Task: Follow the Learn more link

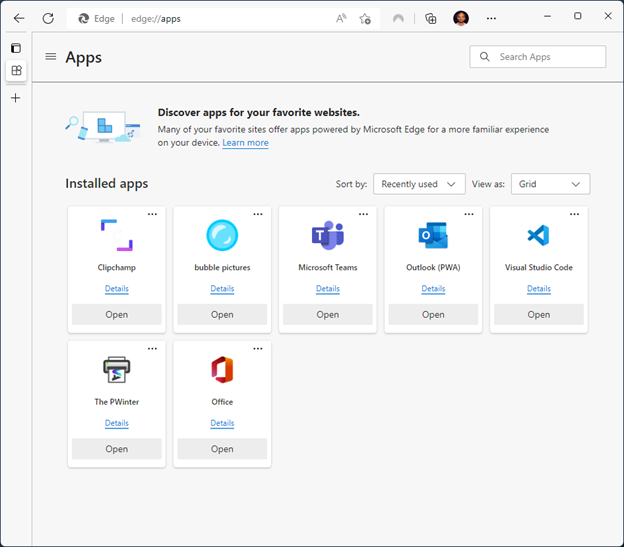Action: 245,143
